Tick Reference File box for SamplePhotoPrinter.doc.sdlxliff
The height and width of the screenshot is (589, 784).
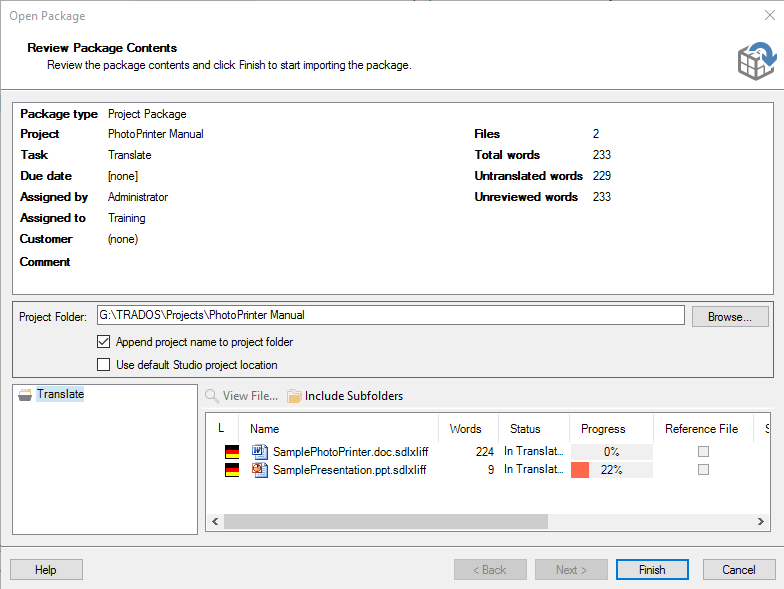[x=704, y=452]
